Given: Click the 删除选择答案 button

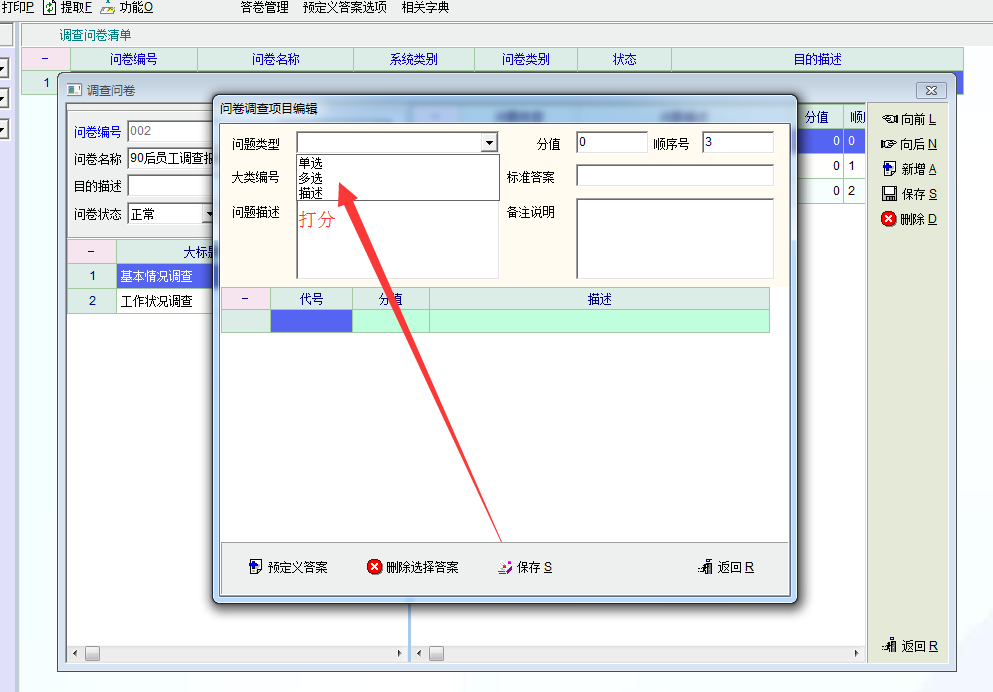Looking at the screenshot, I should [x=412, y=567].
